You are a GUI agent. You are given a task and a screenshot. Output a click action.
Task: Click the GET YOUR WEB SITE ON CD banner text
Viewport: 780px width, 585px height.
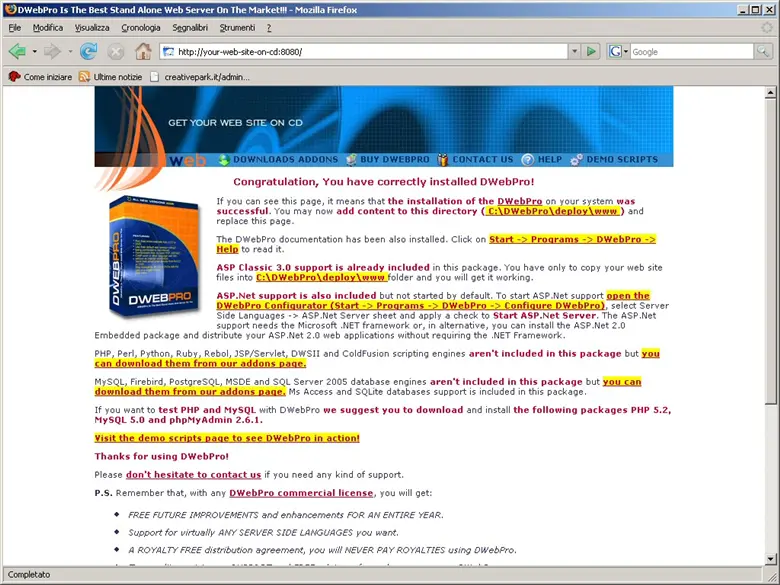click(x=235, y=122)
